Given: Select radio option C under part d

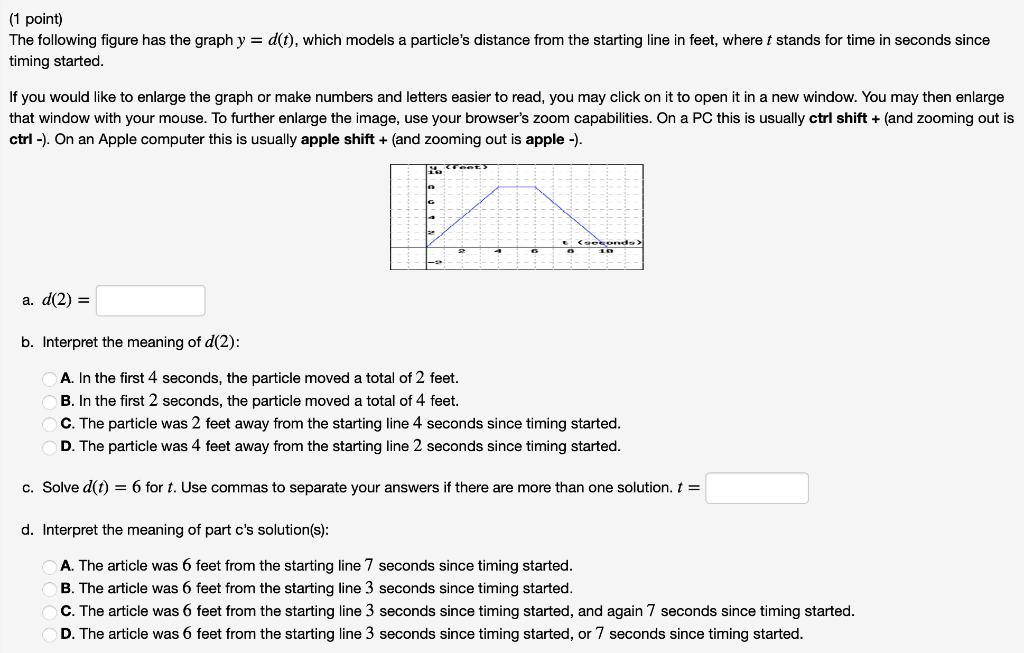Looking at the screenshot, I should pyautogui.click(x=49, y=610).
